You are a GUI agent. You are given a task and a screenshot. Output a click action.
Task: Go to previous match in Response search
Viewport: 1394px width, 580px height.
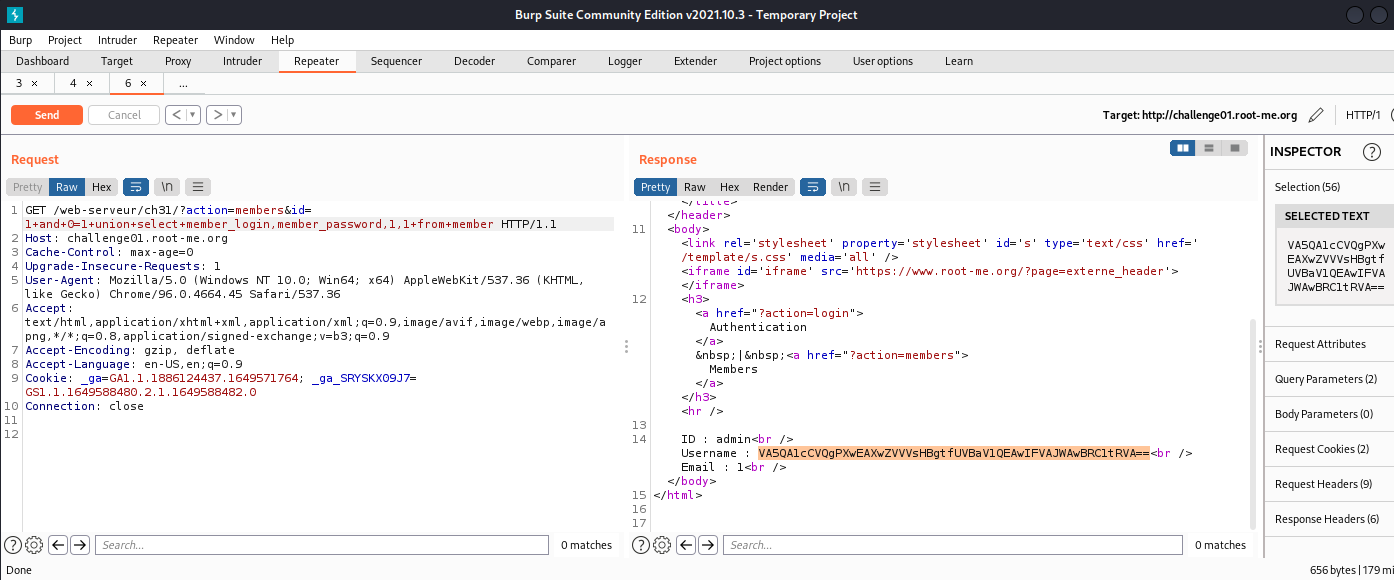tap(686, 545)
